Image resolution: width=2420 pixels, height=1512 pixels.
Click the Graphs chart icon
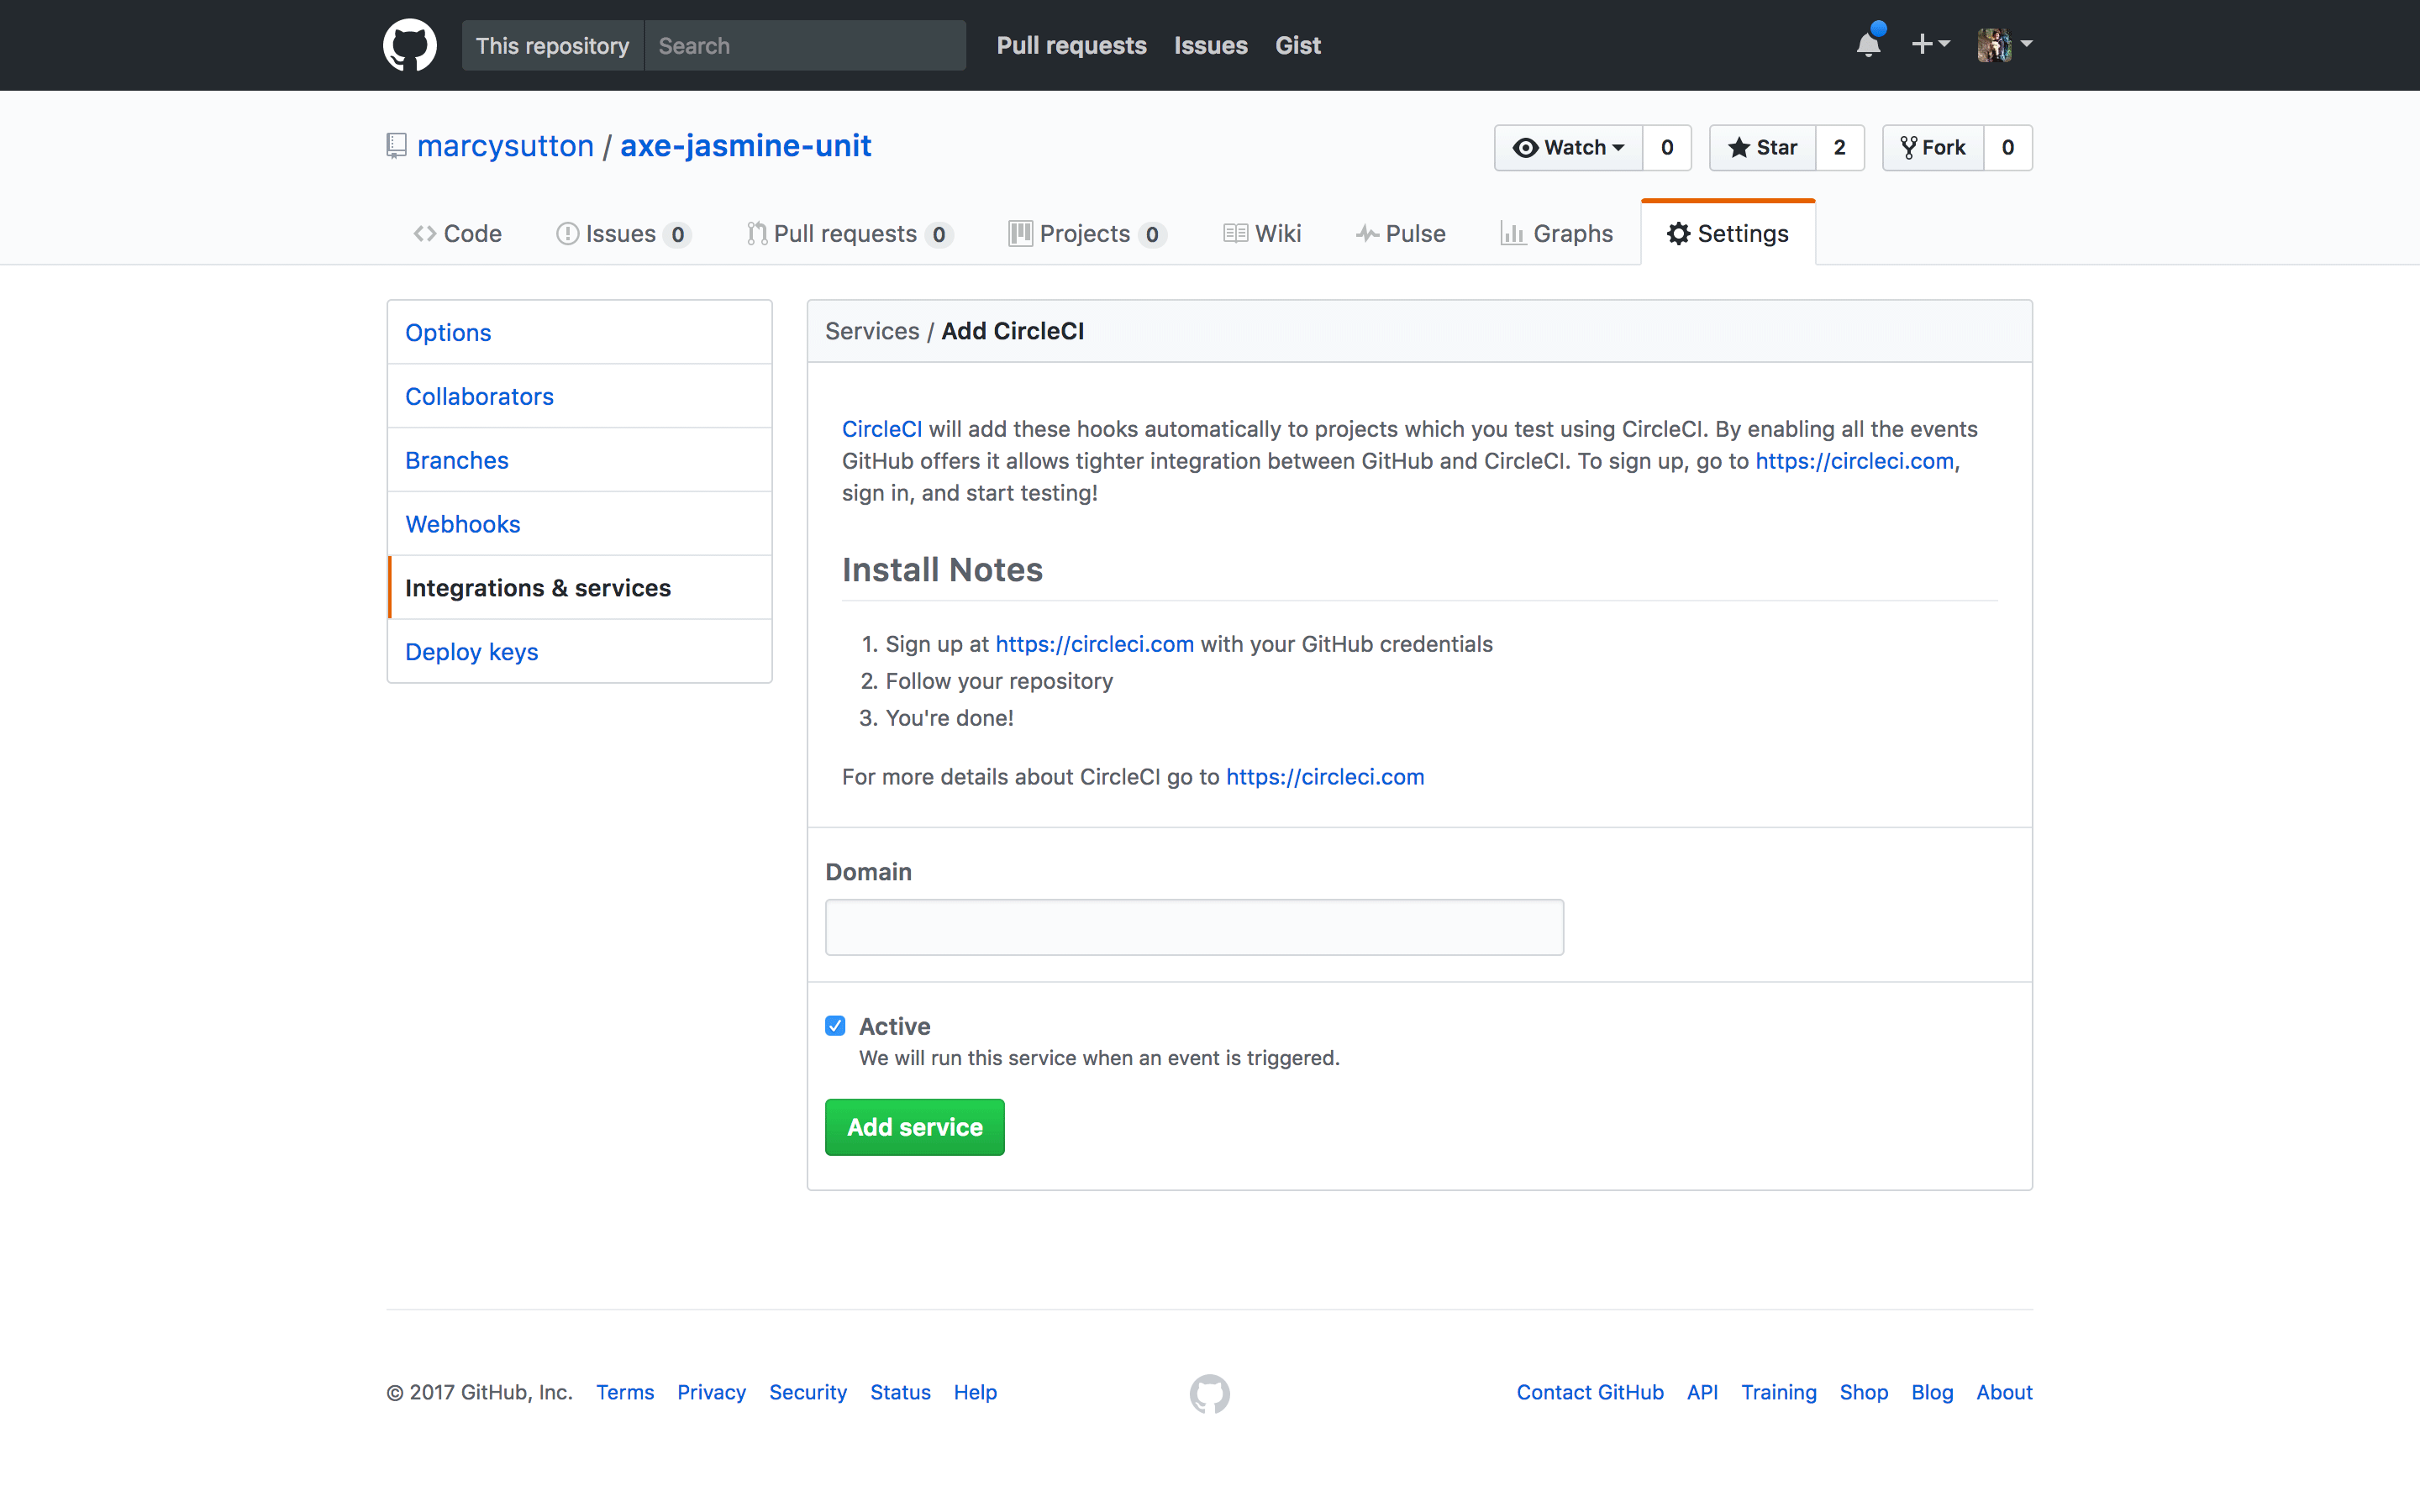[x=1516, y=233]
